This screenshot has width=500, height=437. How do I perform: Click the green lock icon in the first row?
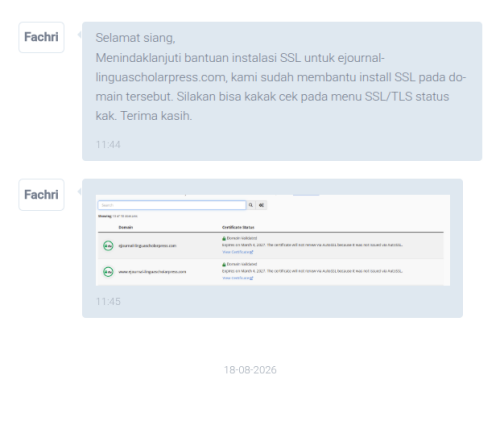coord(224,238)
